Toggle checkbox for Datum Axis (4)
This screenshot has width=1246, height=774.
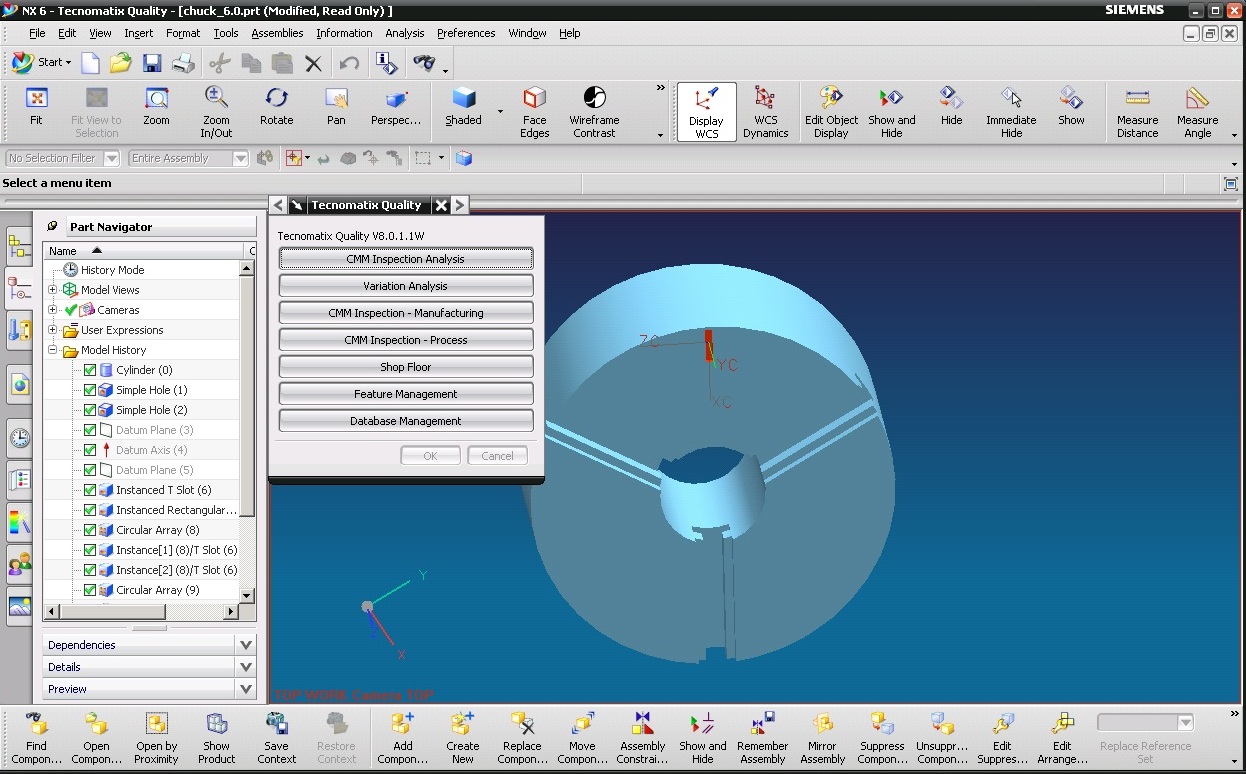pyautogui.click(x=90, y=450)
